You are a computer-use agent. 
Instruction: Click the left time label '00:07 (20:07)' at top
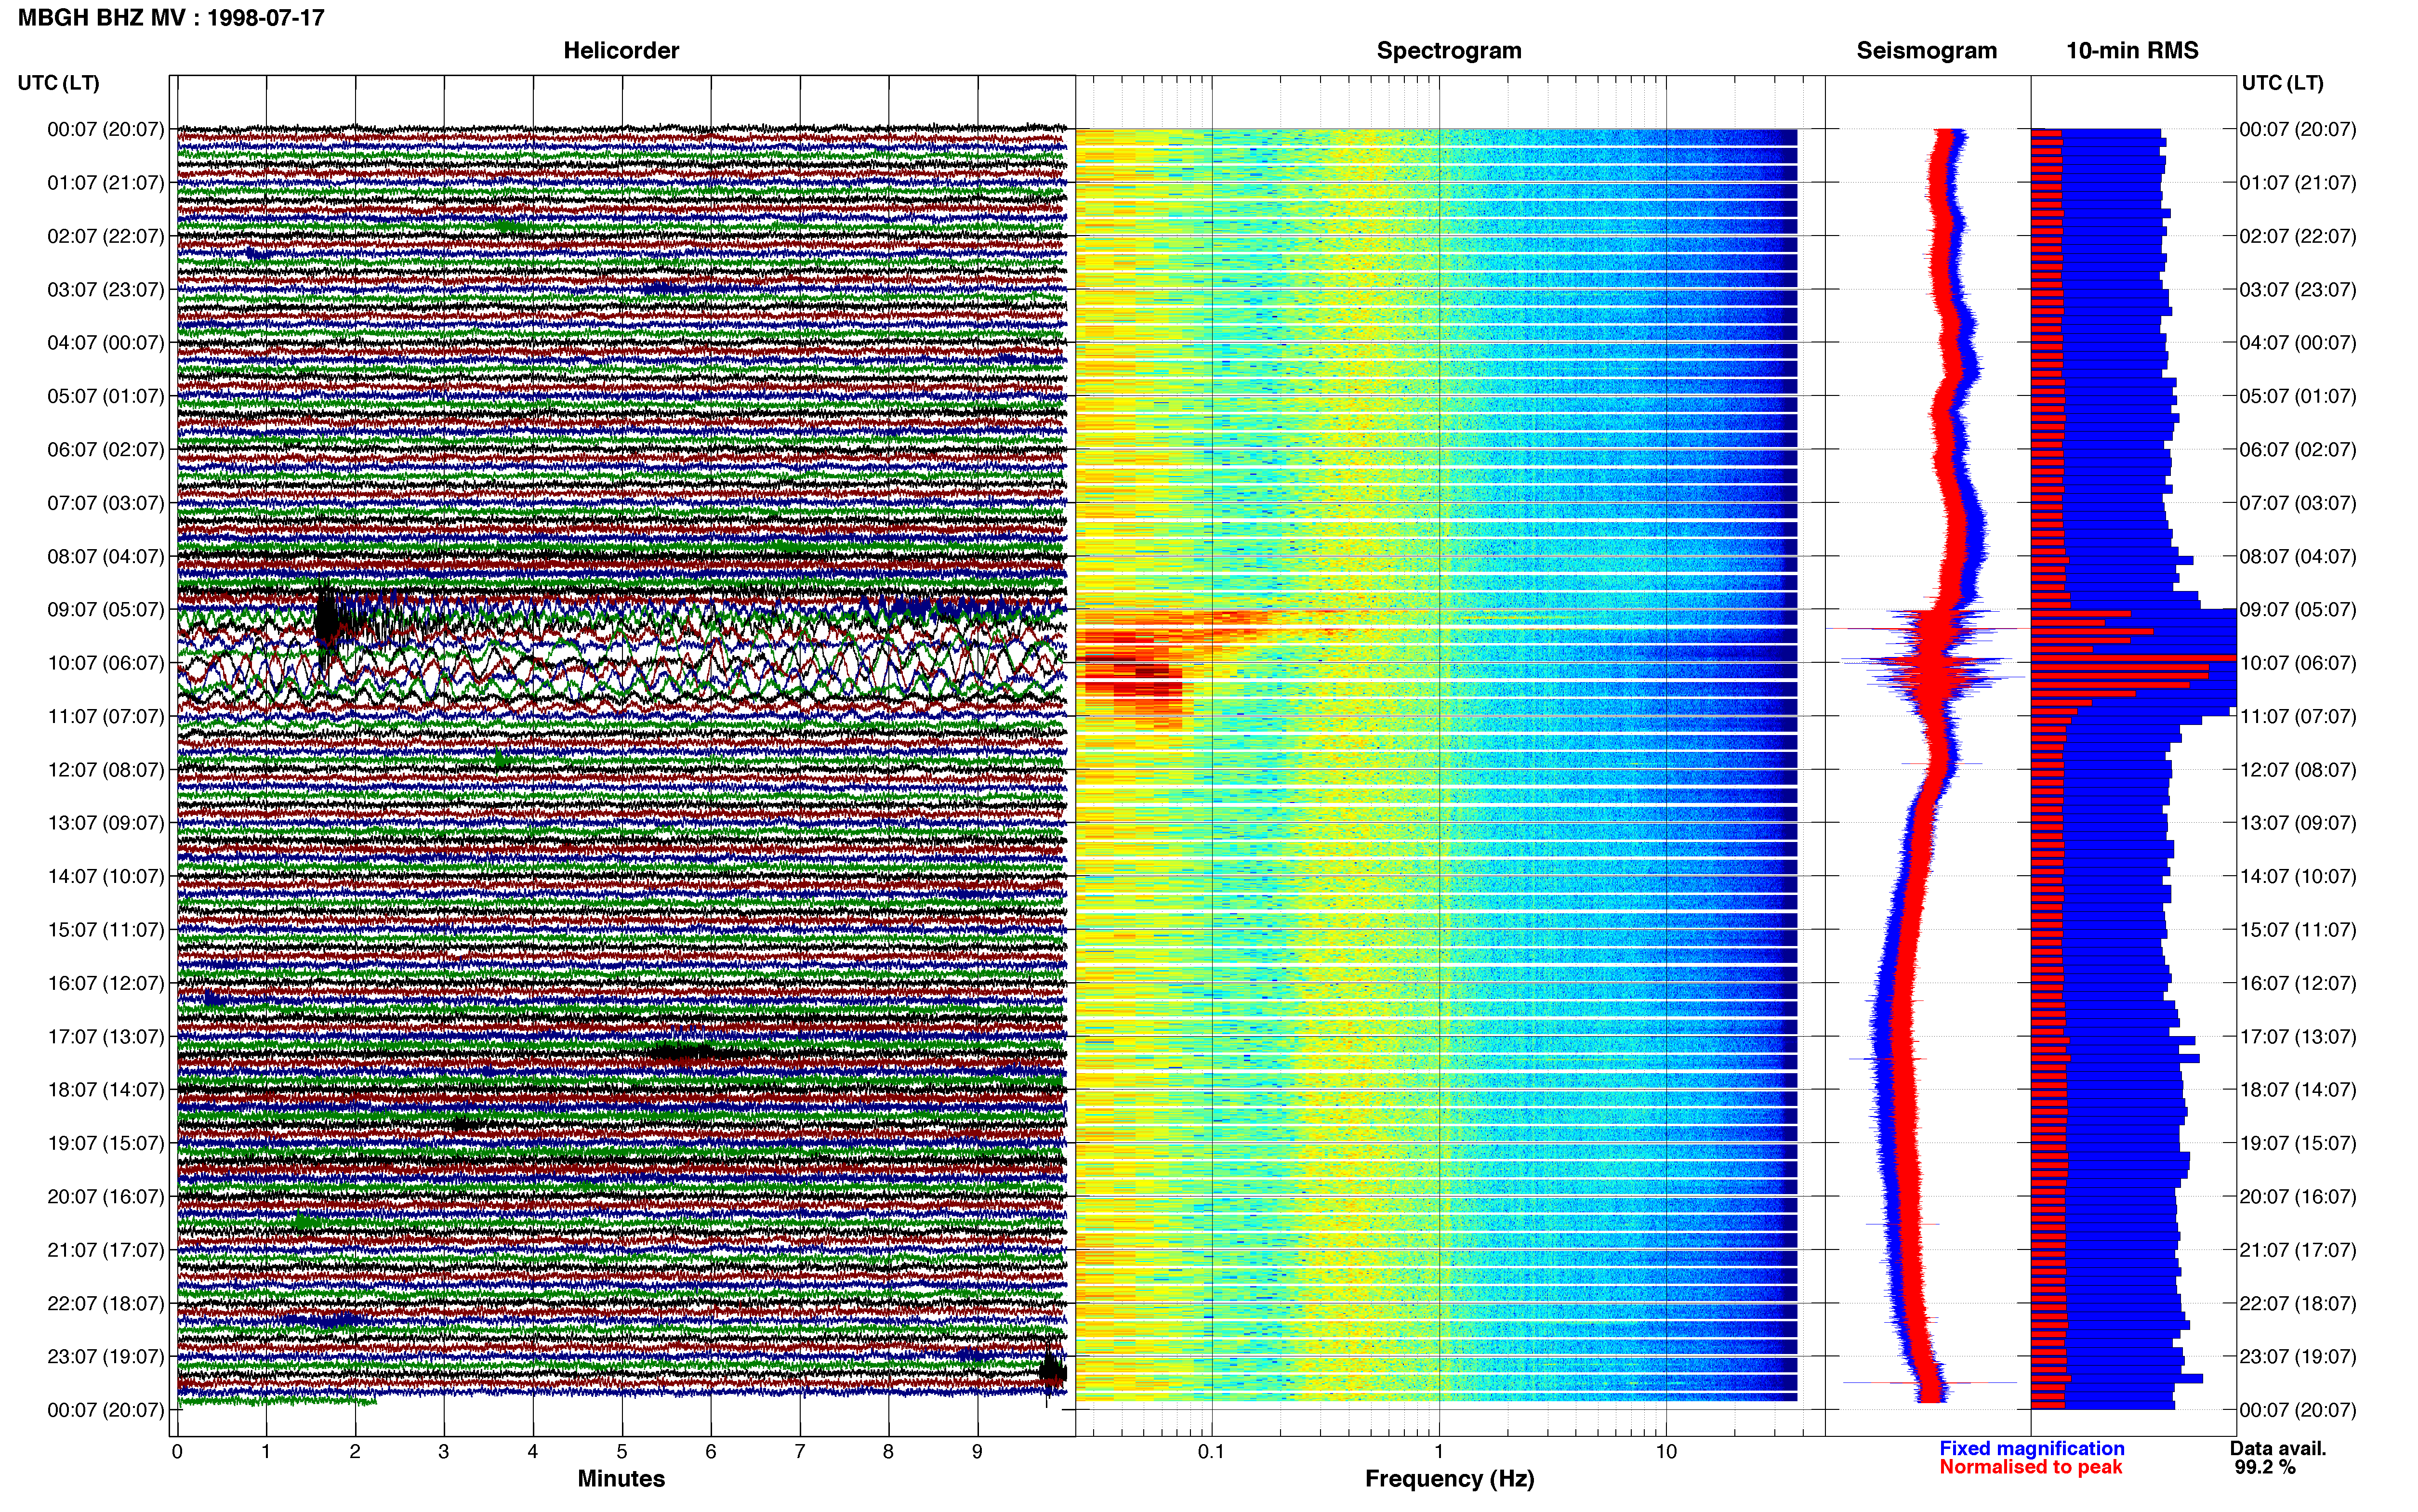pyautogui.click(x=105, y=129)
